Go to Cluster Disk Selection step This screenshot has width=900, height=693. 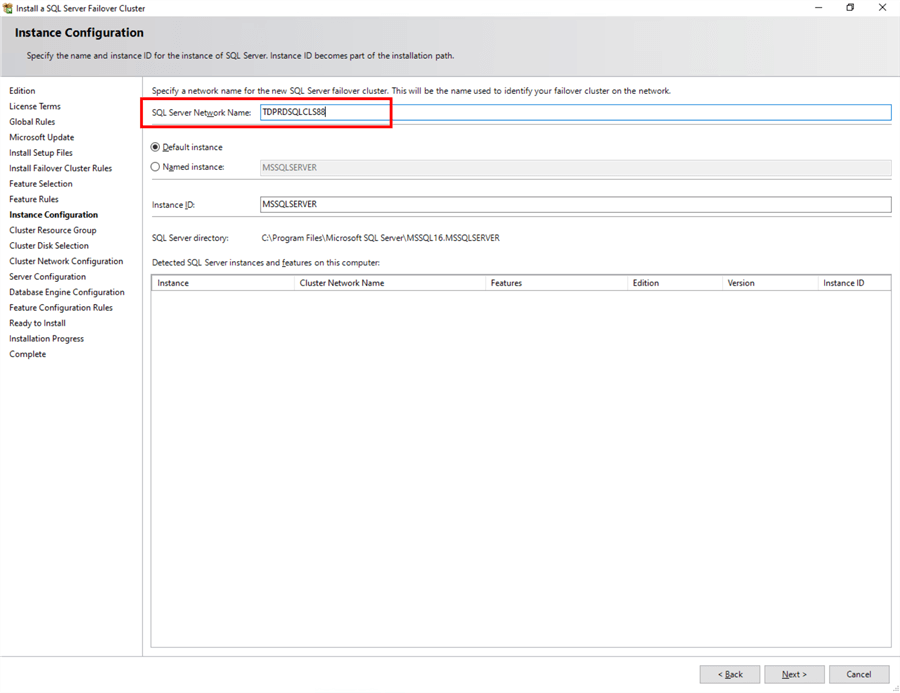coord(49,246)
